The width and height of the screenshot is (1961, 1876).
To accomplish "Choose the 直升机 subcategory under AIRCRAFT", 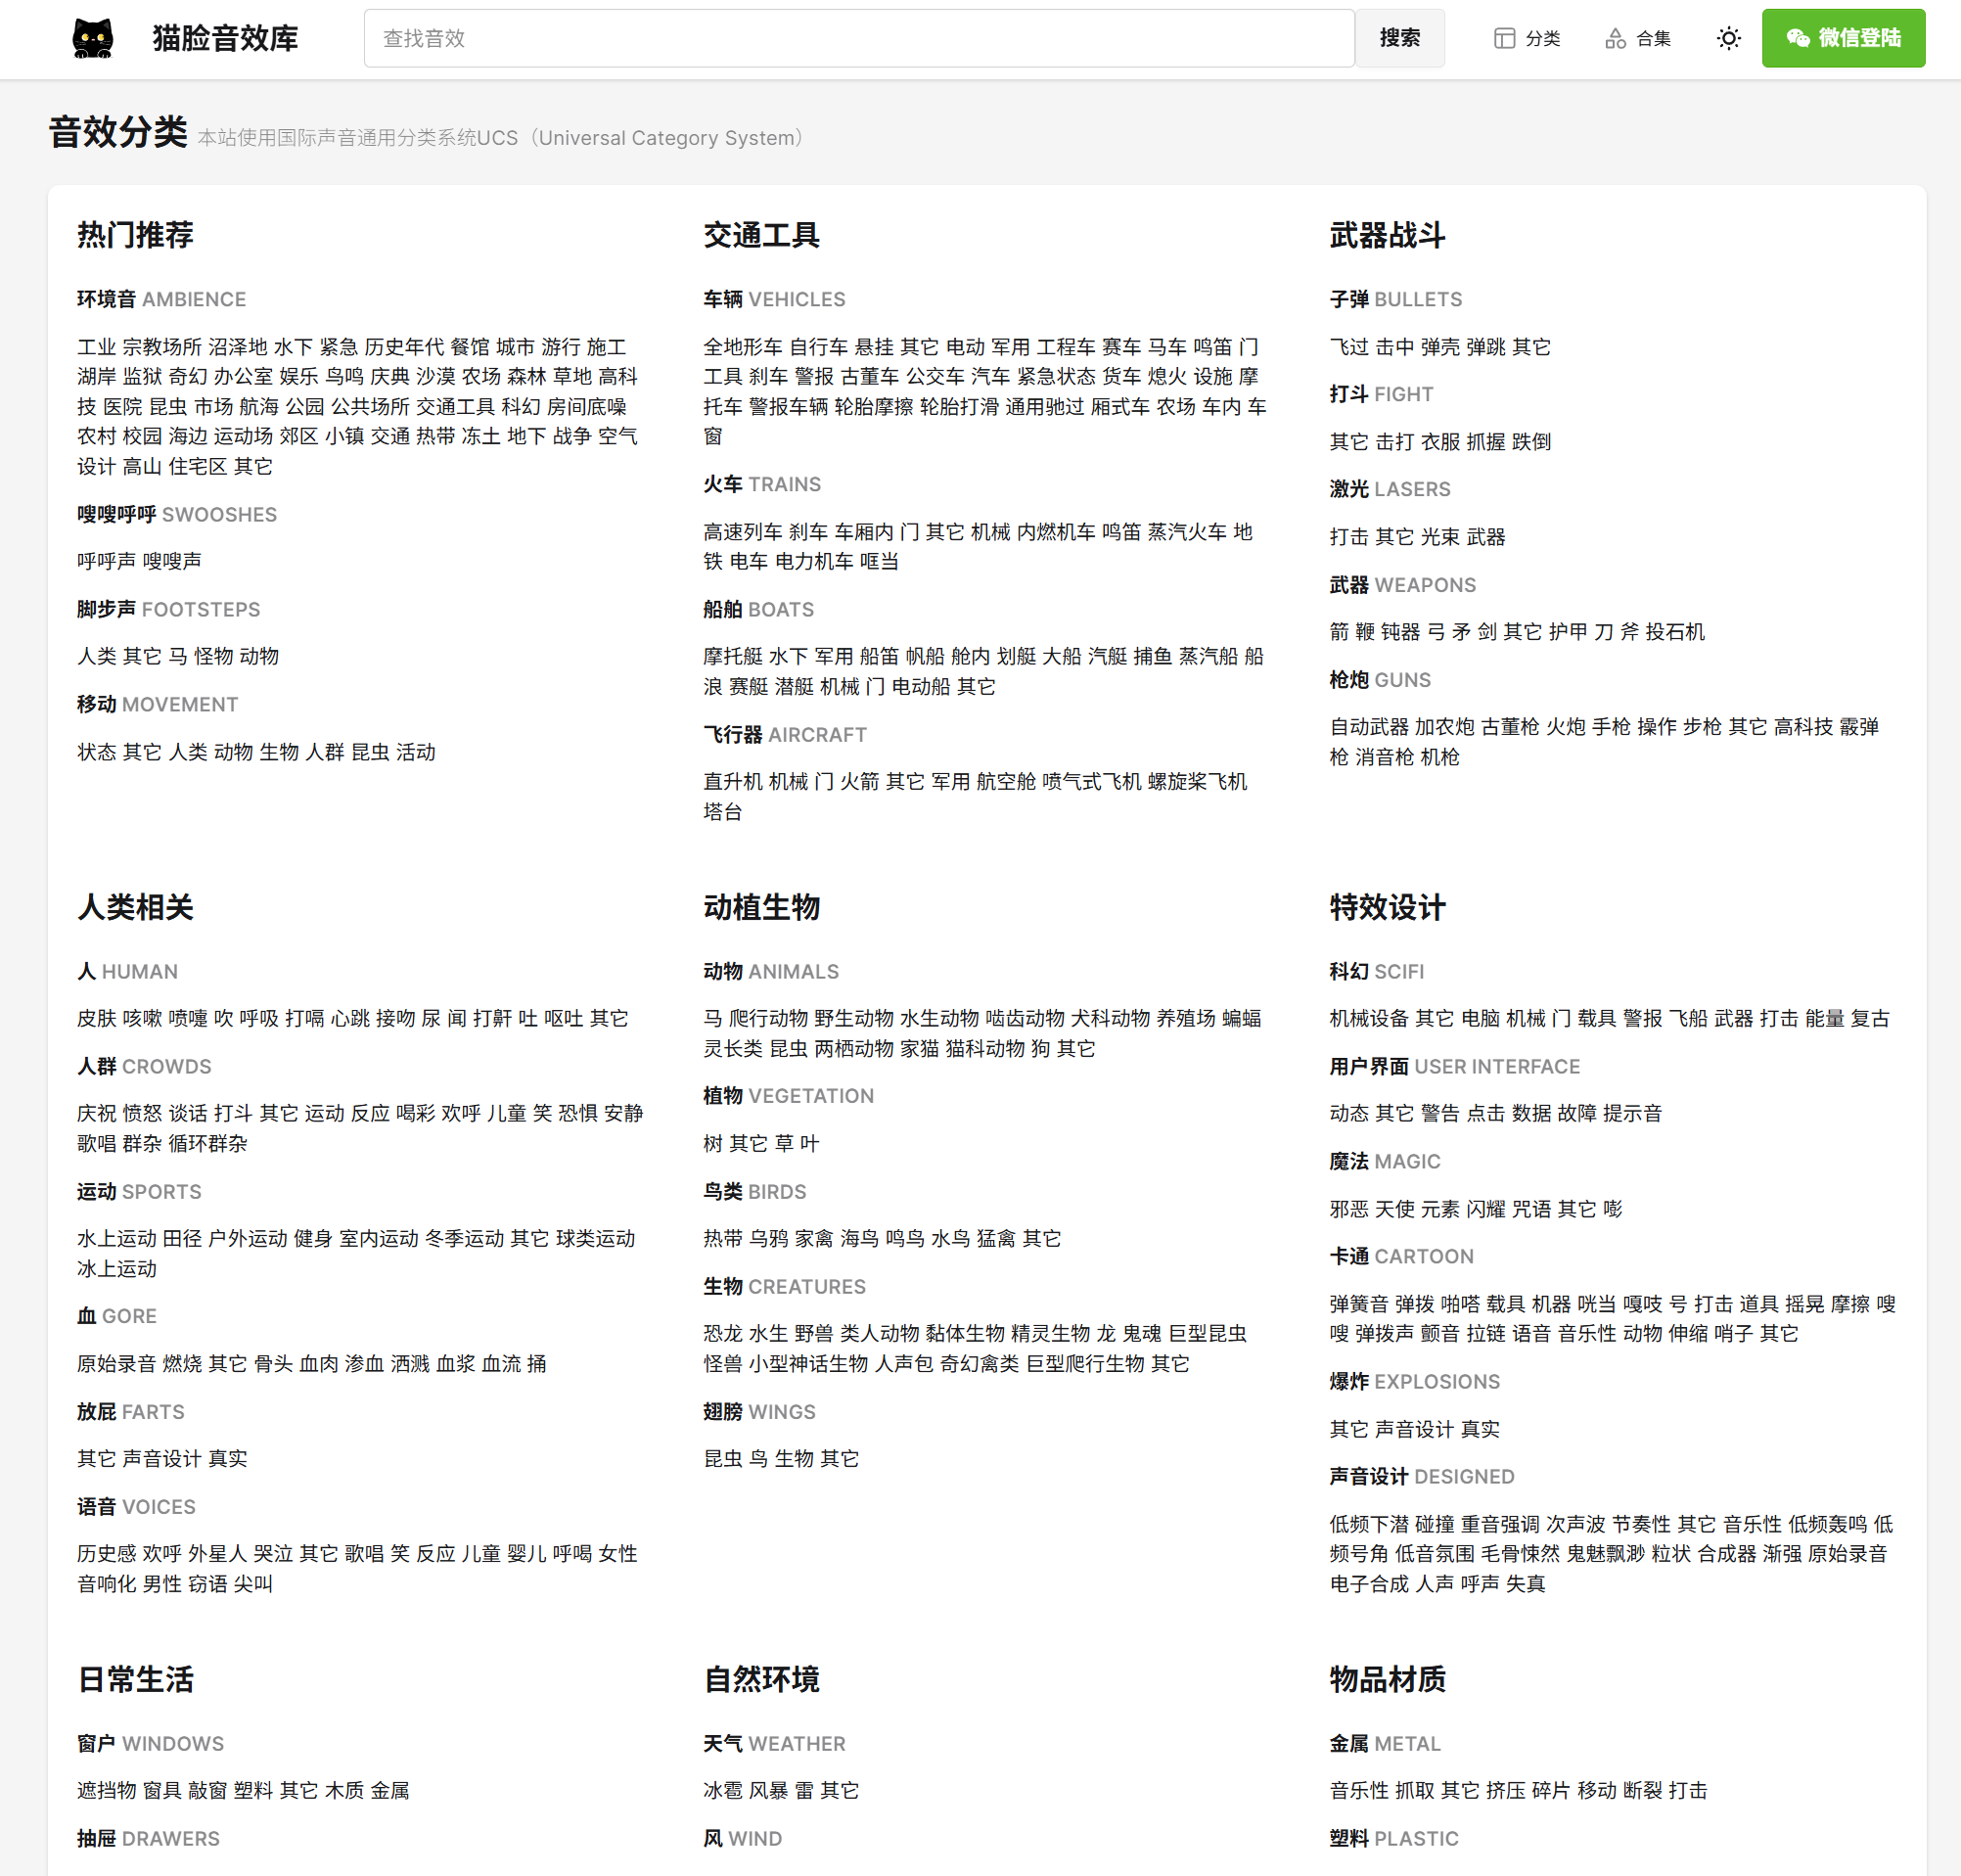I will [732, 781].
